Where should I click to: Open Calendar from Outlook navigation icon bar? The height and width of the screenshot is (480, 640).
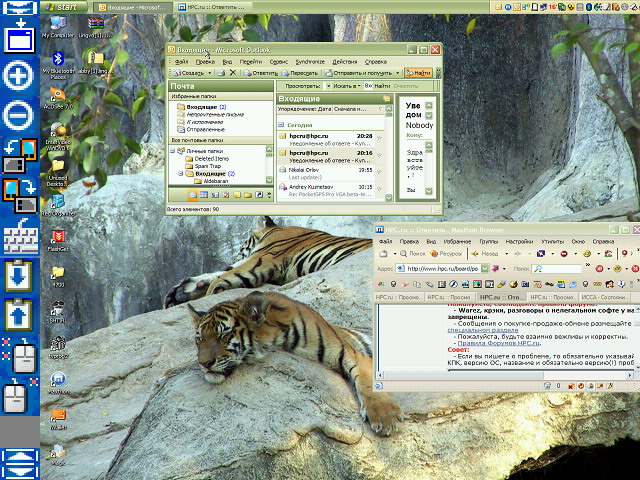click(x=204, y=195)
